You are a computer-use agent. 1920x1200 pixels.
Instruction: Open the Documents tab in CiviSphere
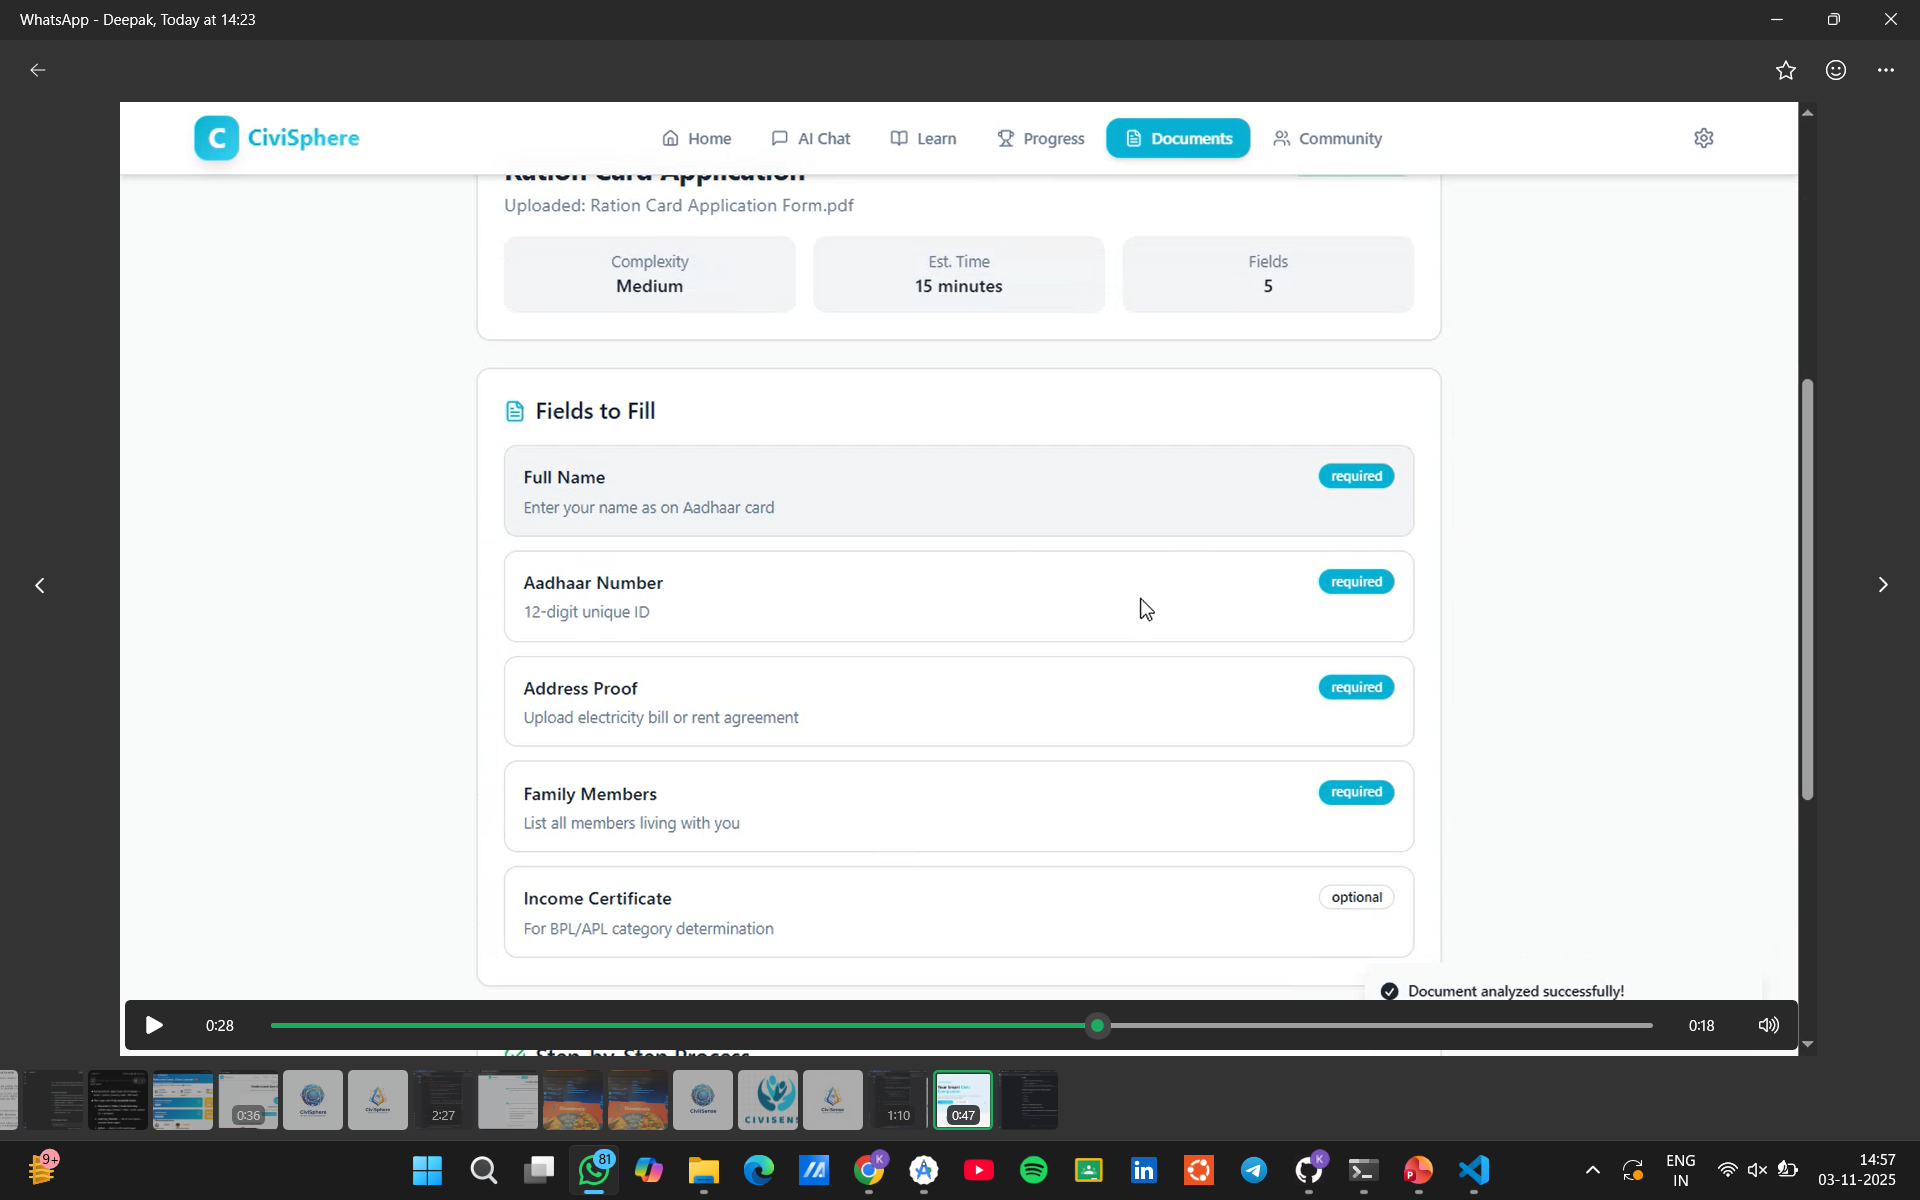coord(1177,138)
